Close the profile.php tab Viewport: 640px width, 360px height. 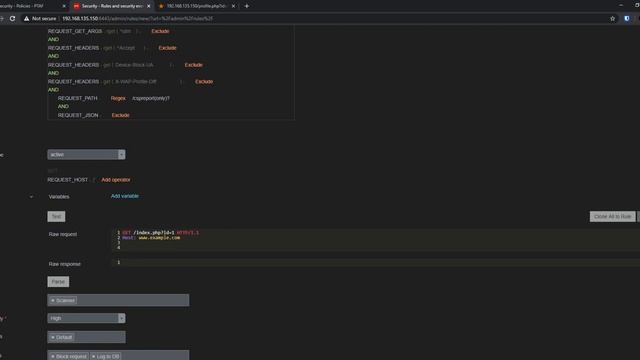point(233,6)
